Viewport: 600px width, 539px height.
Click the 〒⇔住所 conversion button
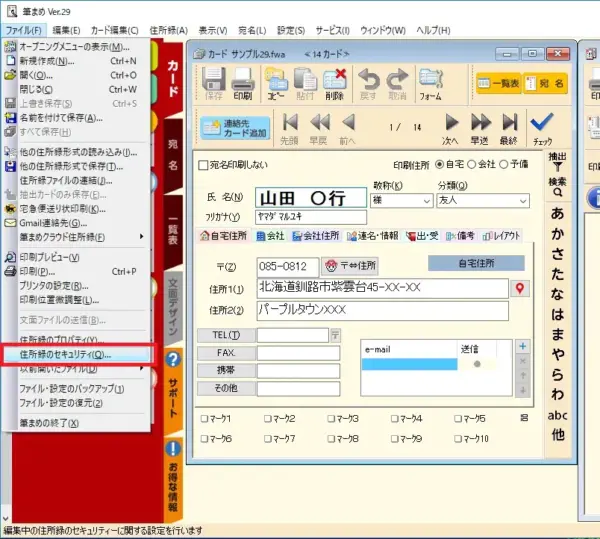[350, 266]
